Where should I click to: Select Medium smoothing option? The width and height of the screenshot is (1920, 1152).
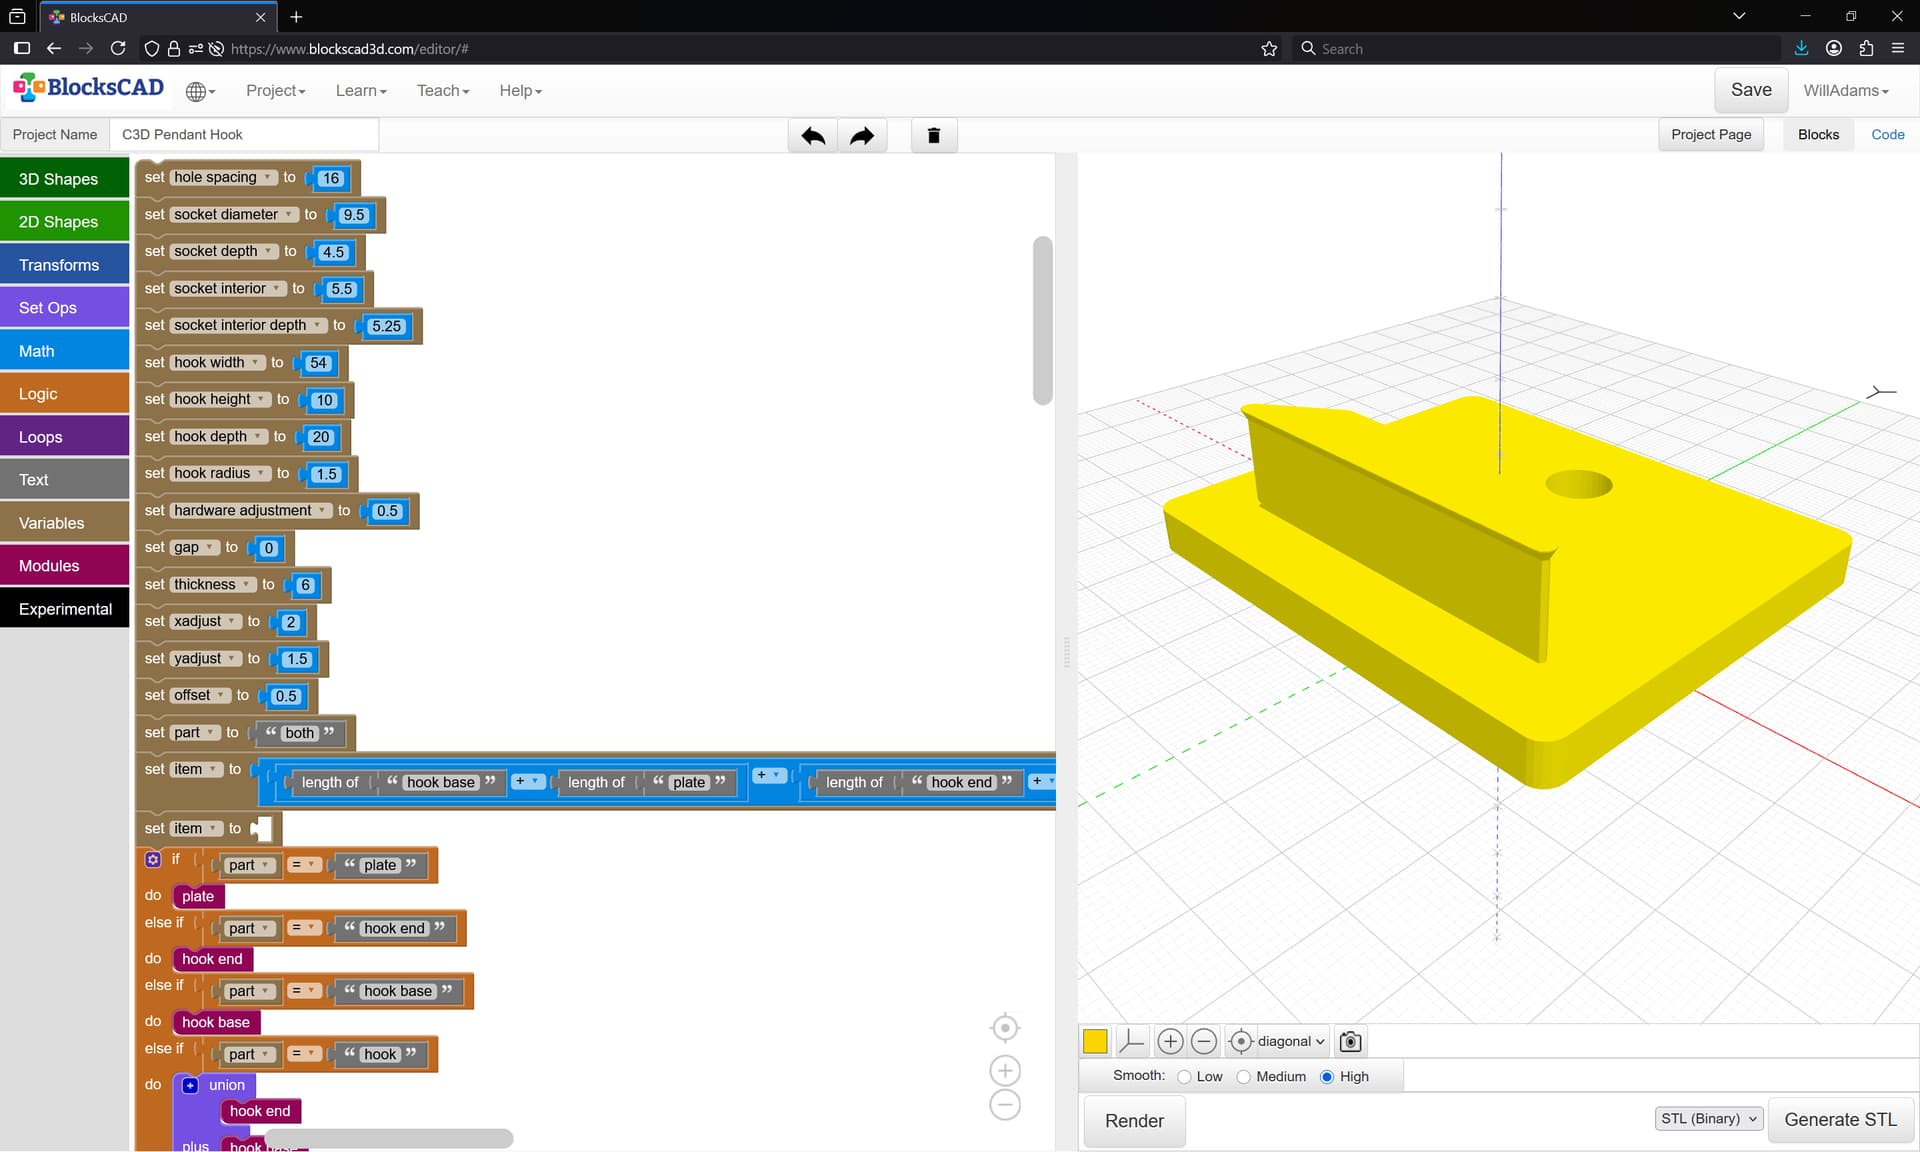pyautogui.click(x=1244, y=1077)
